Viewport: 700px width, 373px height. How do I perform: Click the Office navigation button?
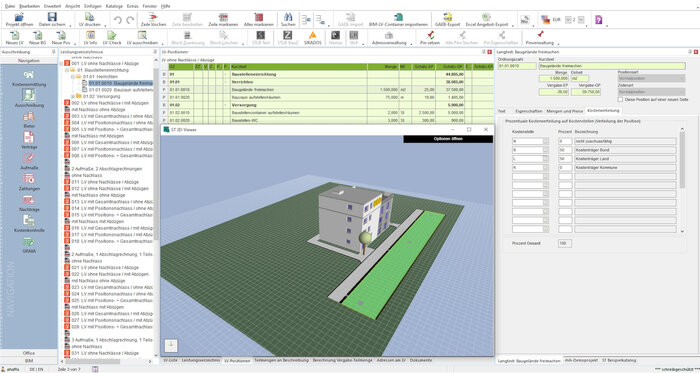pyautogui.click(x=29, y=353)
